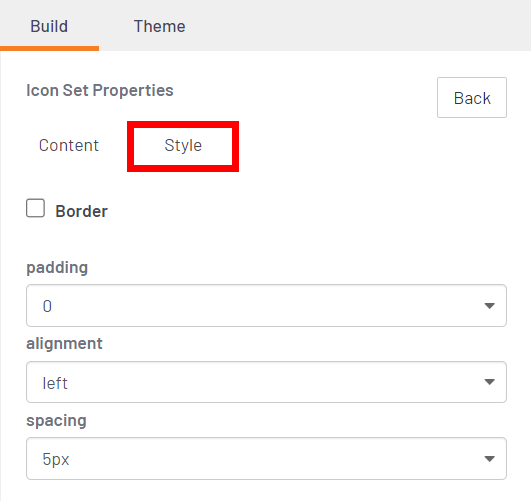531x501 pixels.
Task: Click the Icon Set Properties heading
Action: pyautogui.click(x=100, y=90)
